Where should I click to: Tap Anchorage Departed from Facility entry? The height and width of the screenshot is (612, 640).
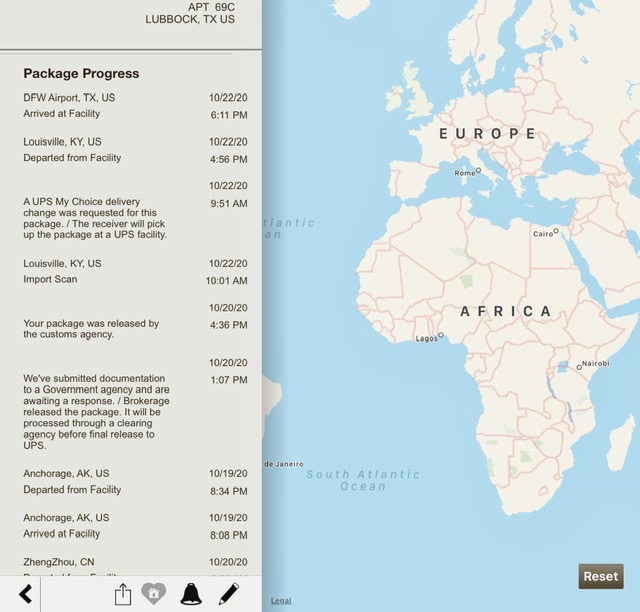[x=135, y=482]
